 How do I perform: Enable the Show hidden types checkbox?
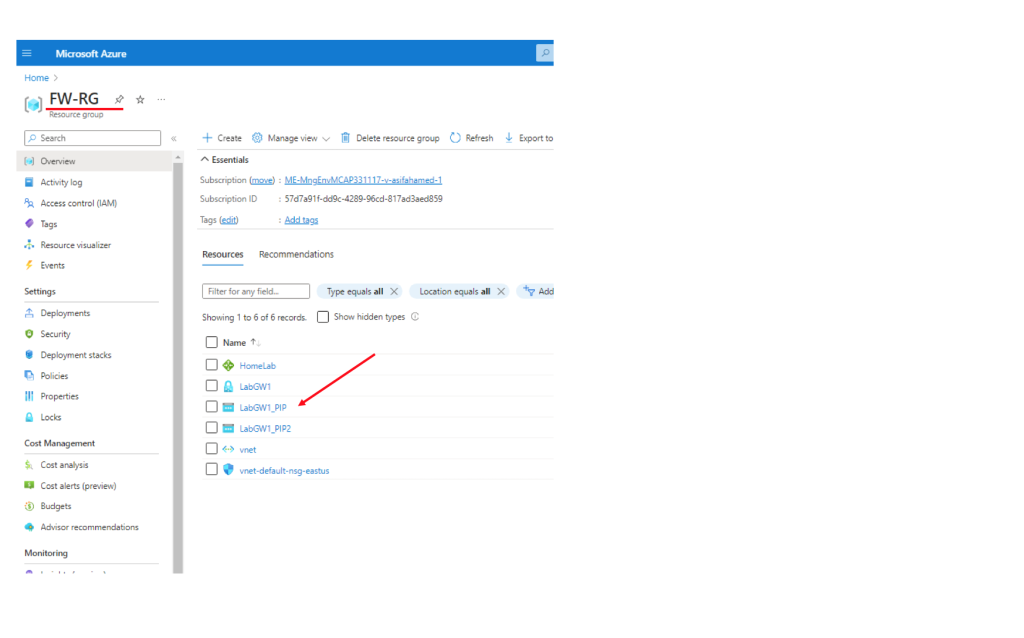pyautogui.click(x=323, y=317)
